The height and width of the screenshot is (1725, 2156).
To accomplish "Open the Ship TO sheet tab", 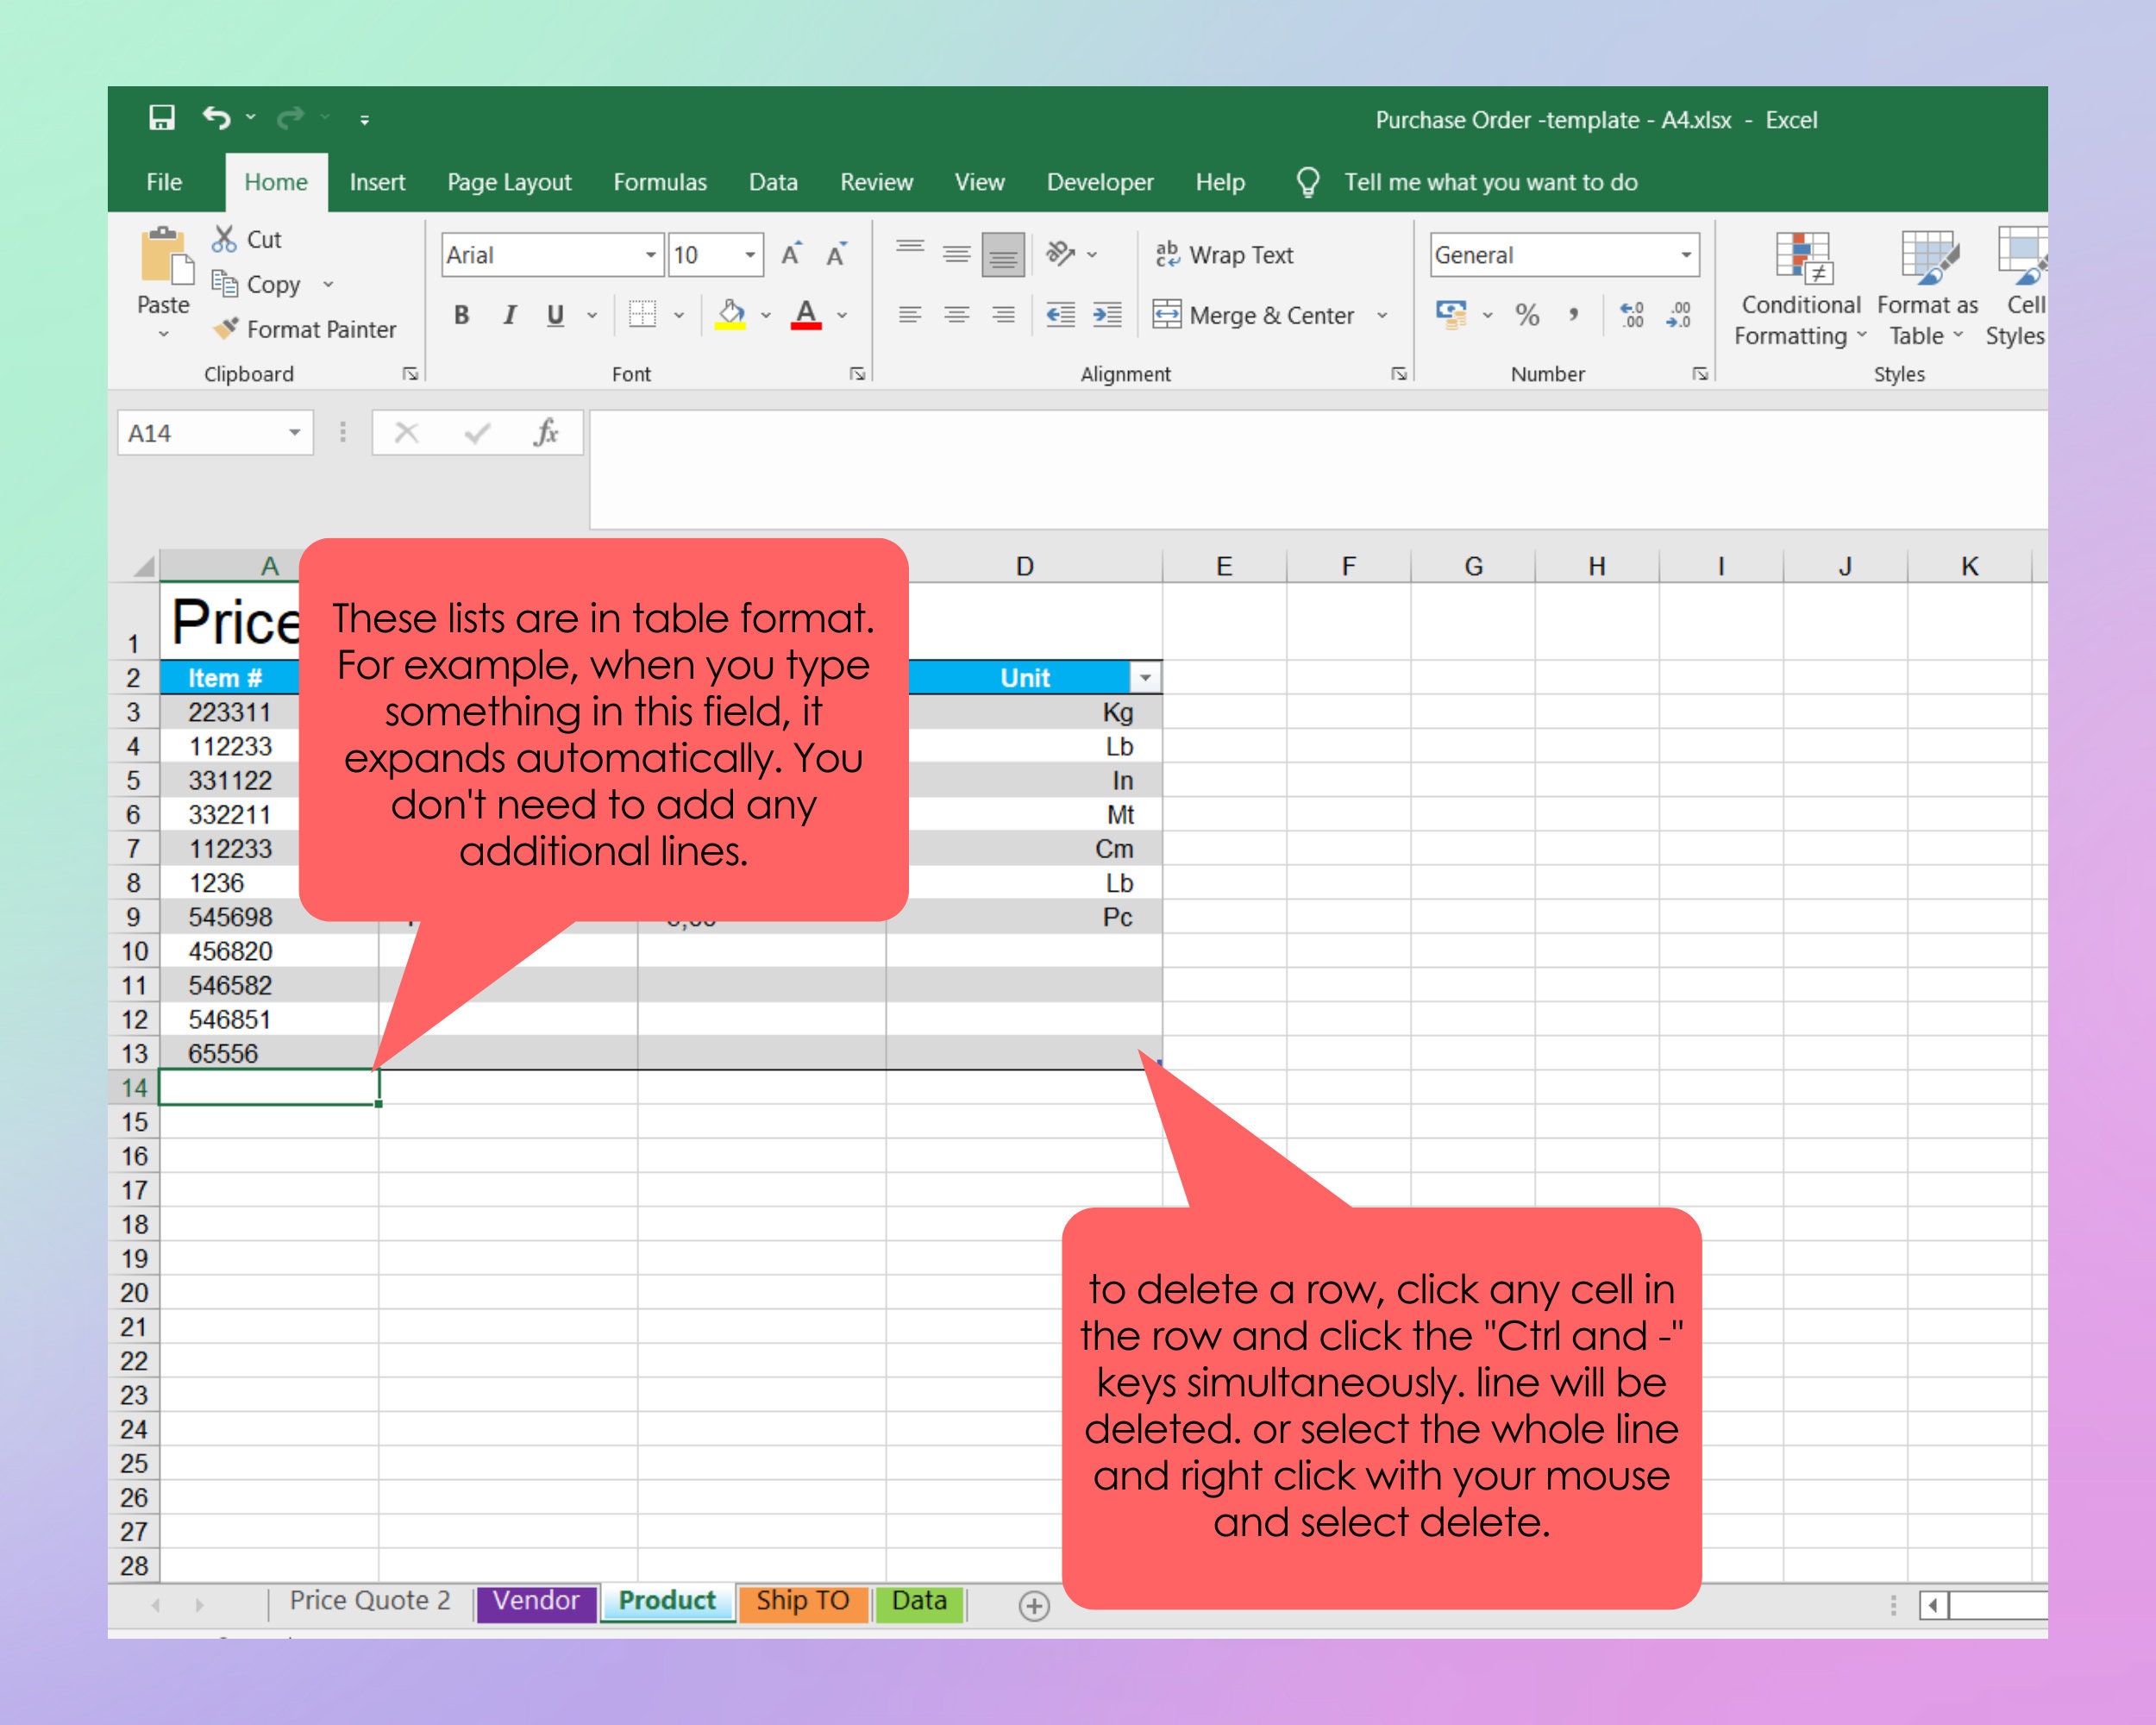I will click(802, 1601).
